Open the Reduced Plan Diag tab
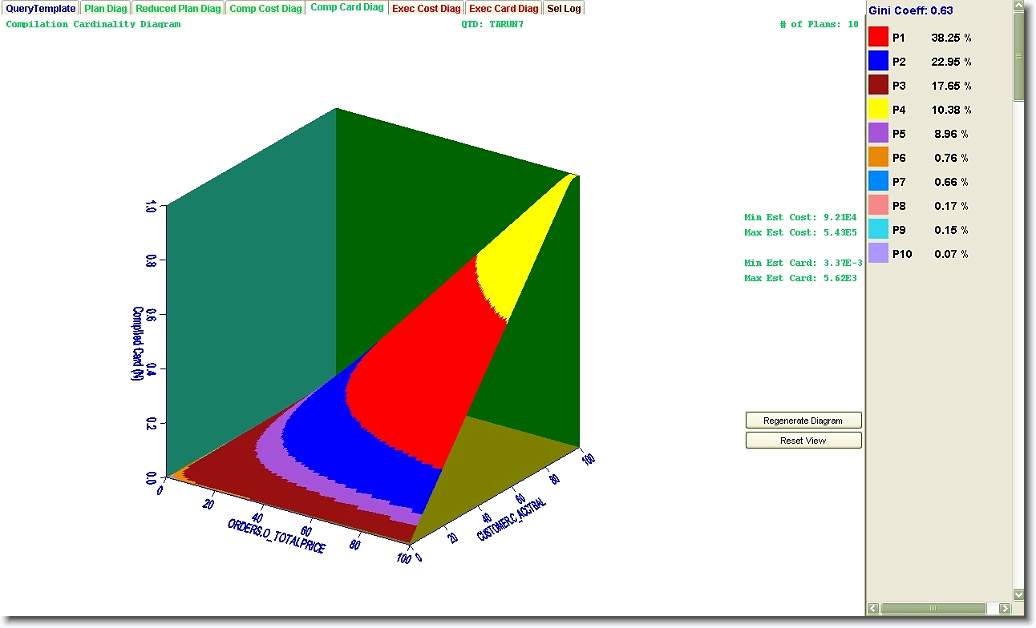The height and width of the screenshot is (628, 1036). coord(178,8)
